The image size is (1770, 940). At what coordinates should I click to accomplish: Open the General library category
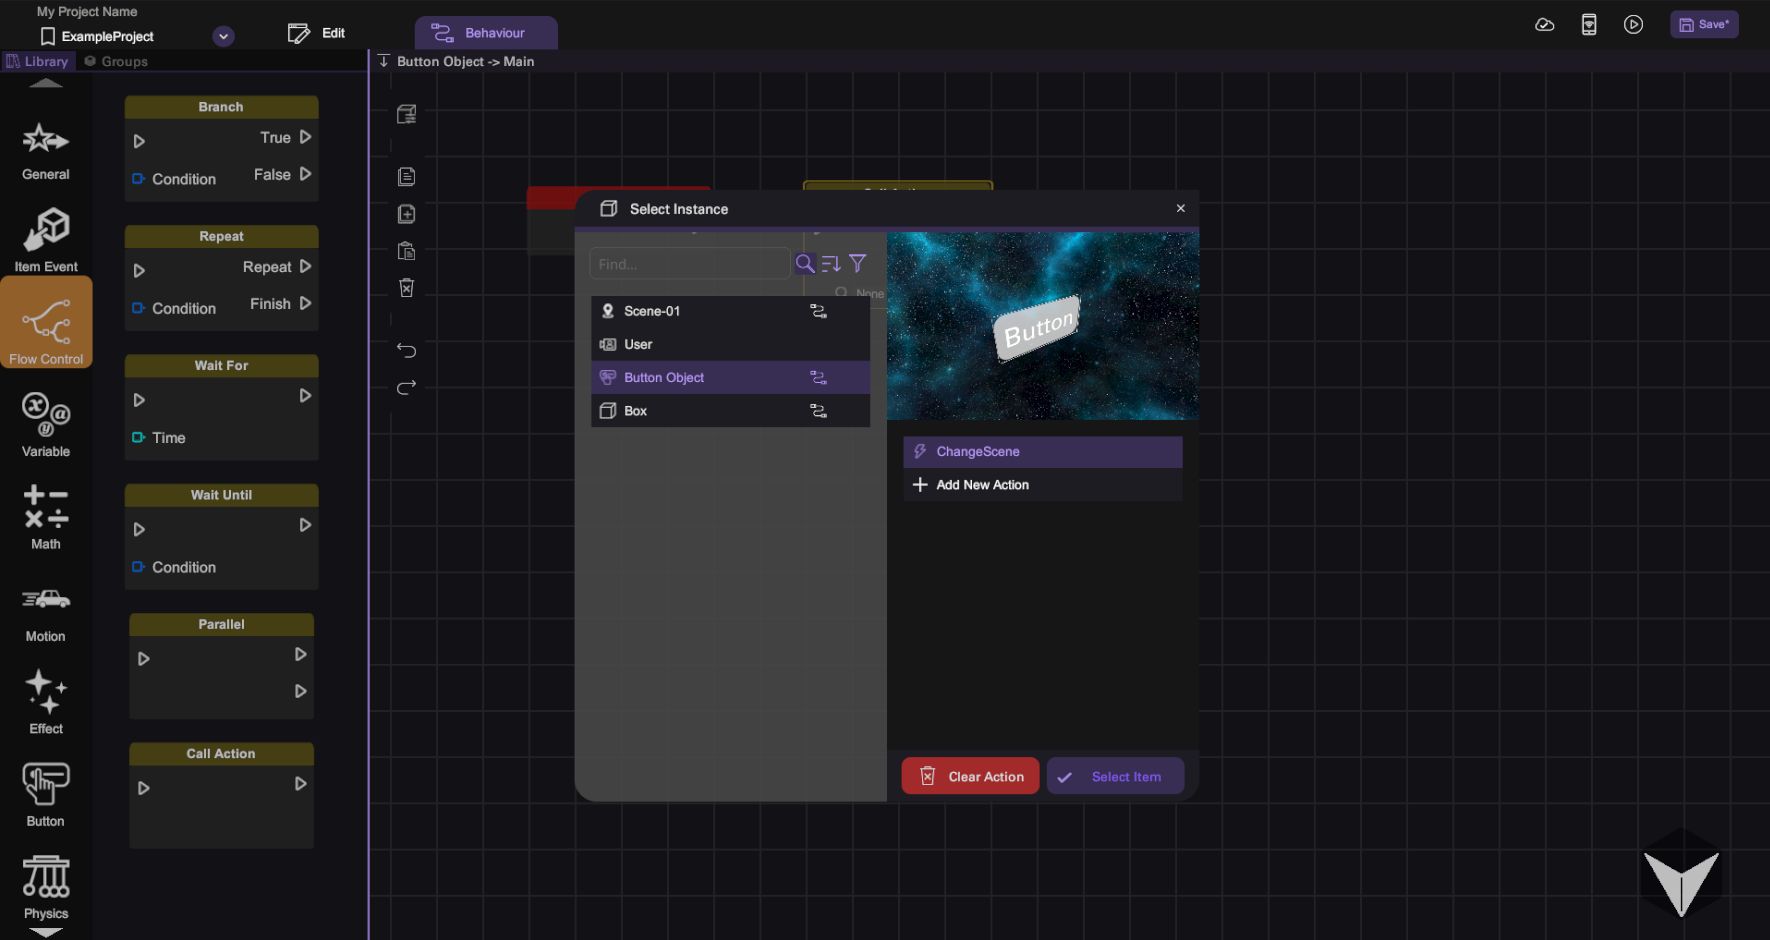[x=46, y=150]
